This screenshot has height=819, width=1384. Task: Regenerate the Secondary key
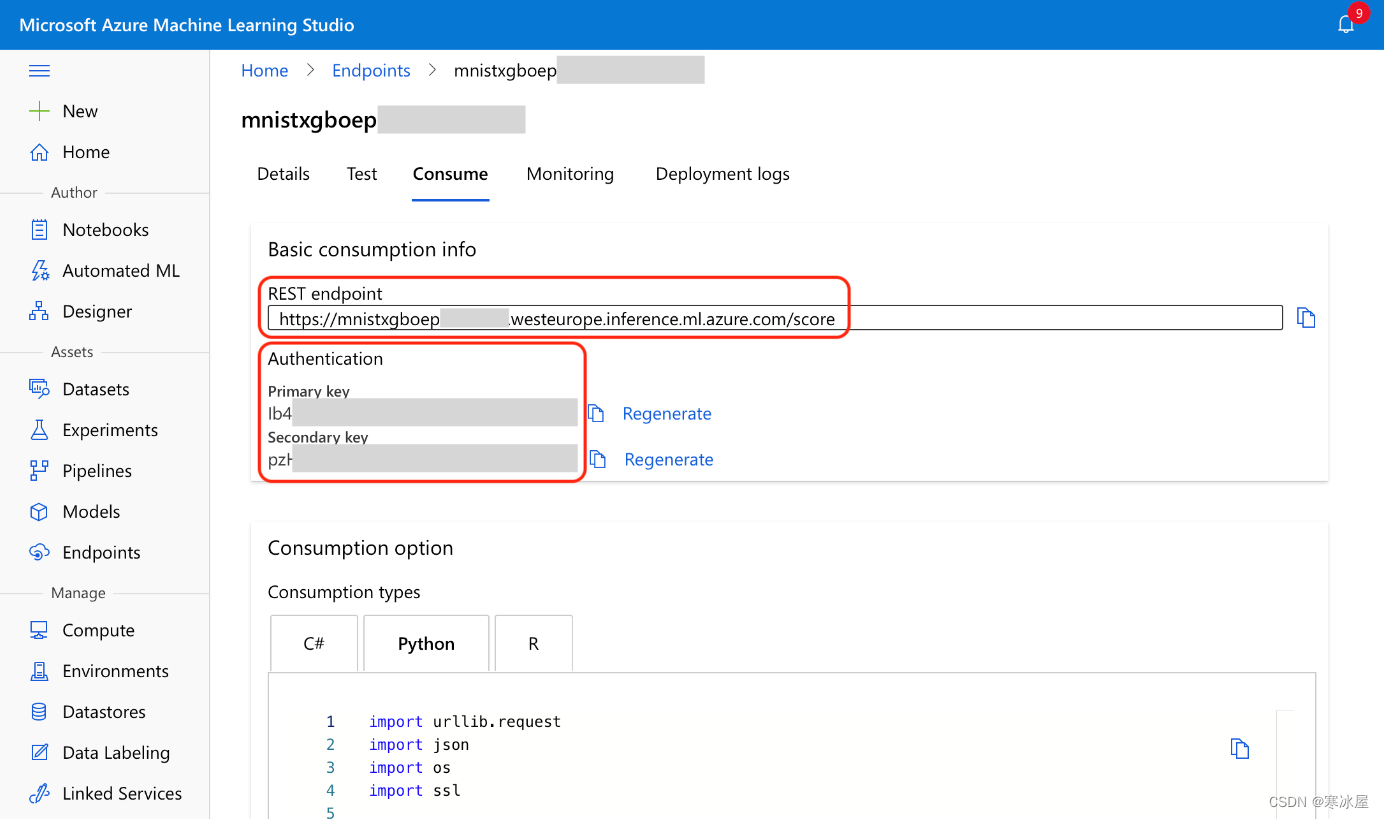pos(669,459)
